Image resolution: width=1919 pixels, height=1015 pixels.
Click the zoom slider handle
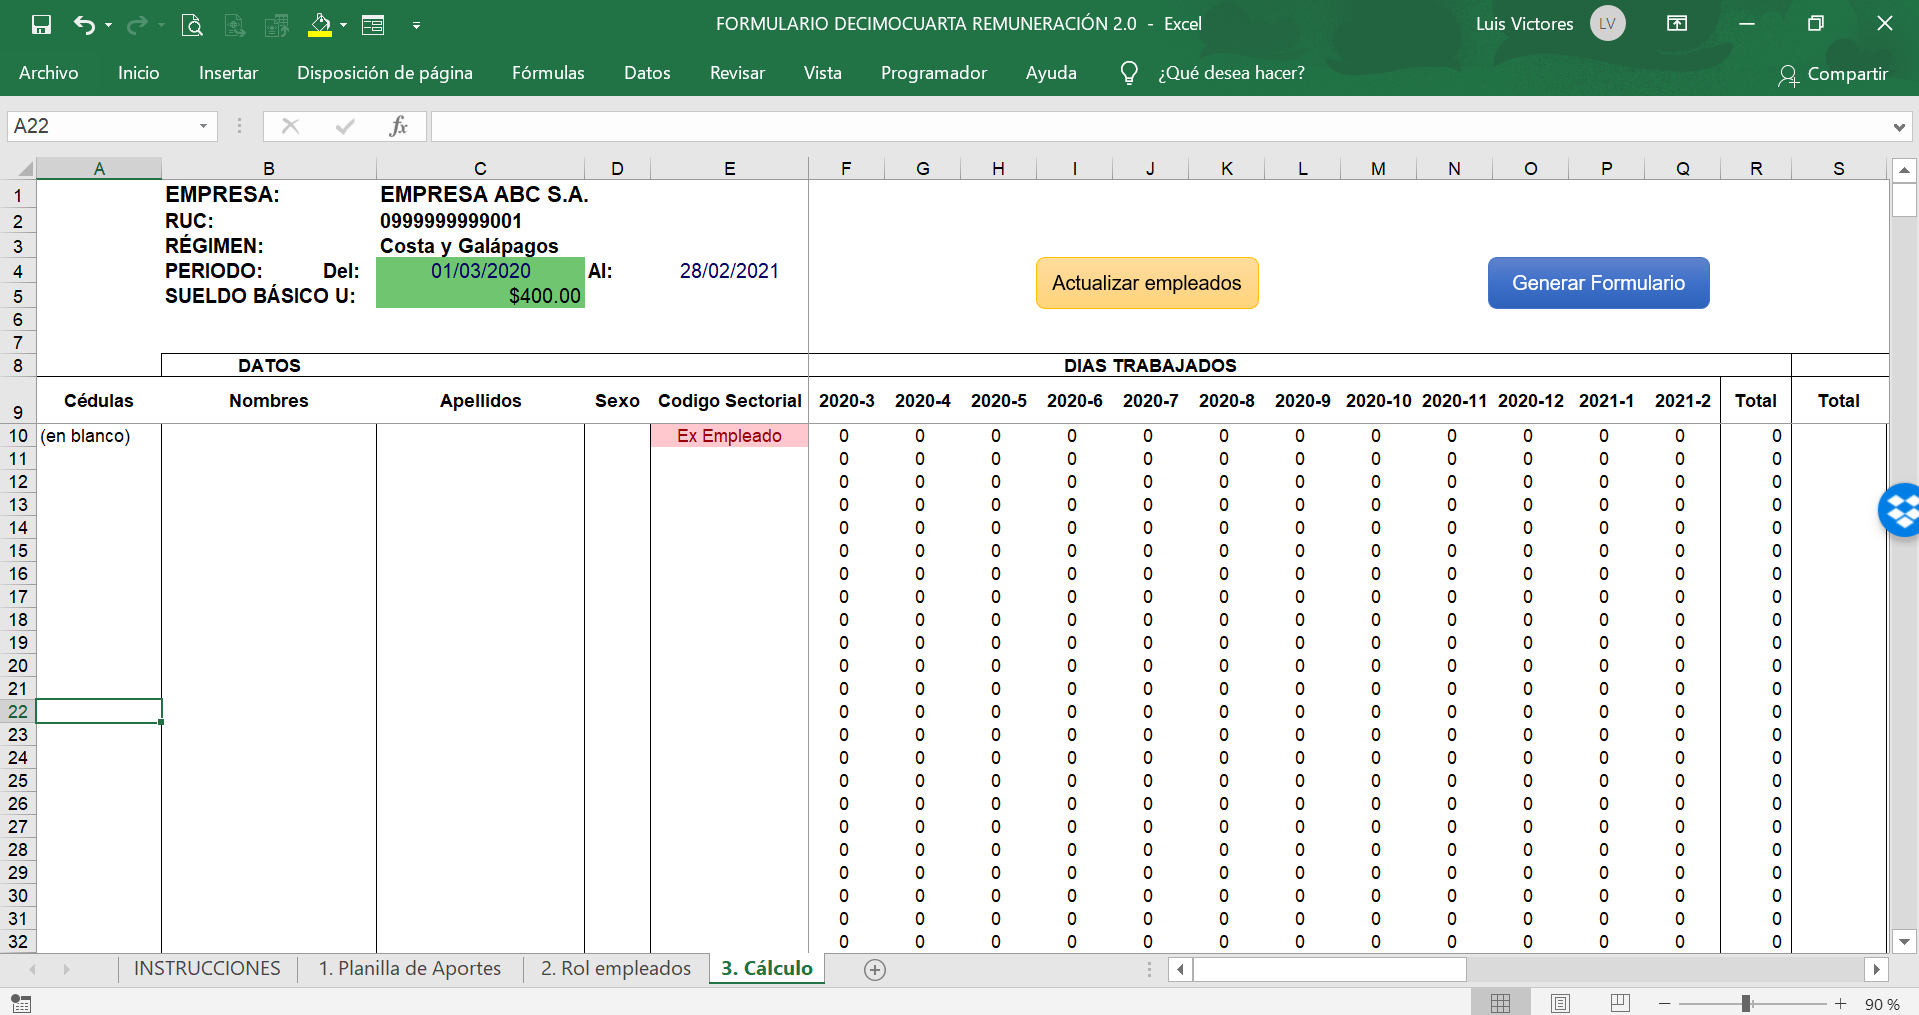pyautogui.click(x=1746, y=1003)
